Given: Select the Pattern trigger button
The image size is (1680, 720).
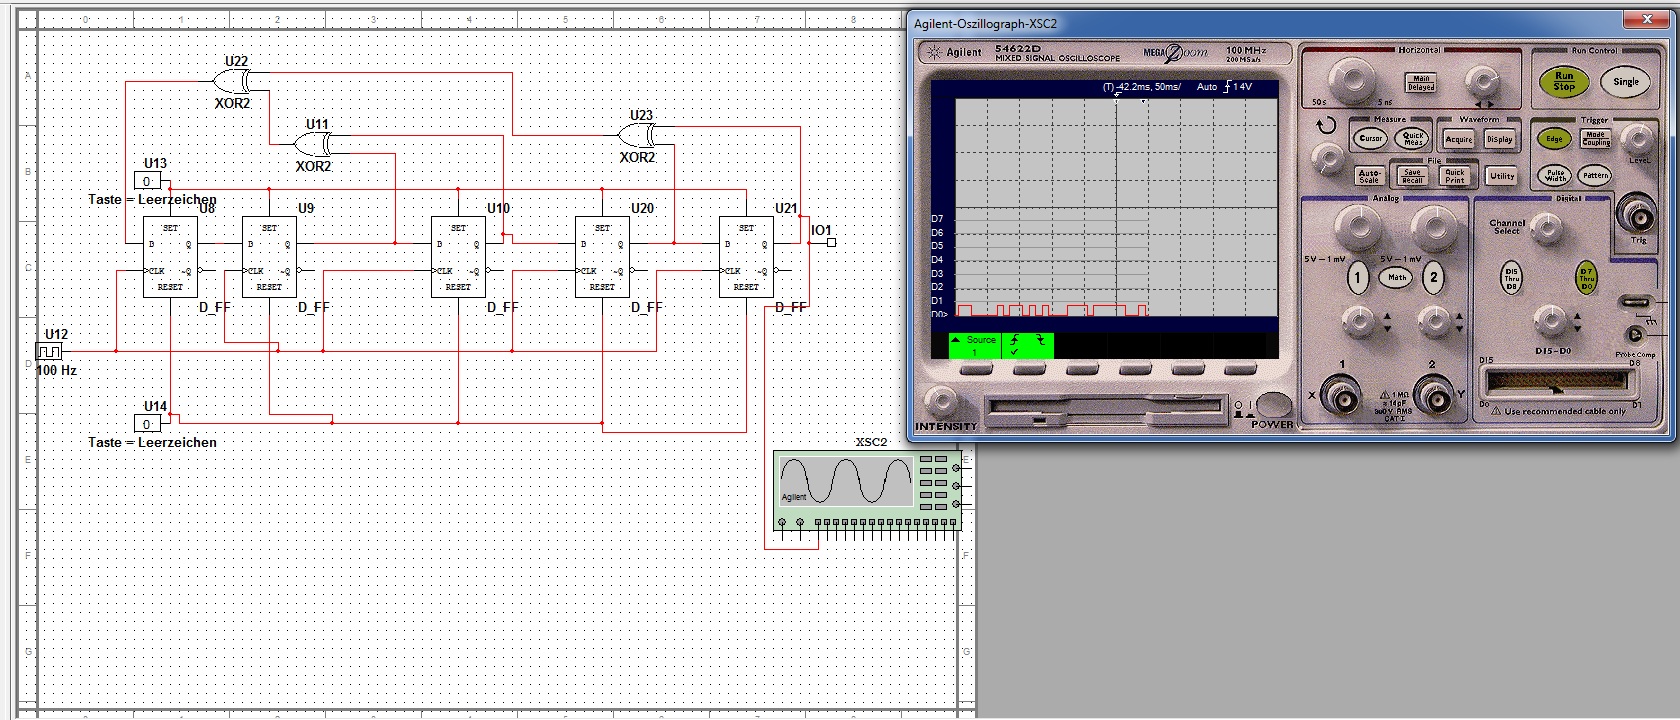Looking at the screenshot, I should tap(1595, 176).
